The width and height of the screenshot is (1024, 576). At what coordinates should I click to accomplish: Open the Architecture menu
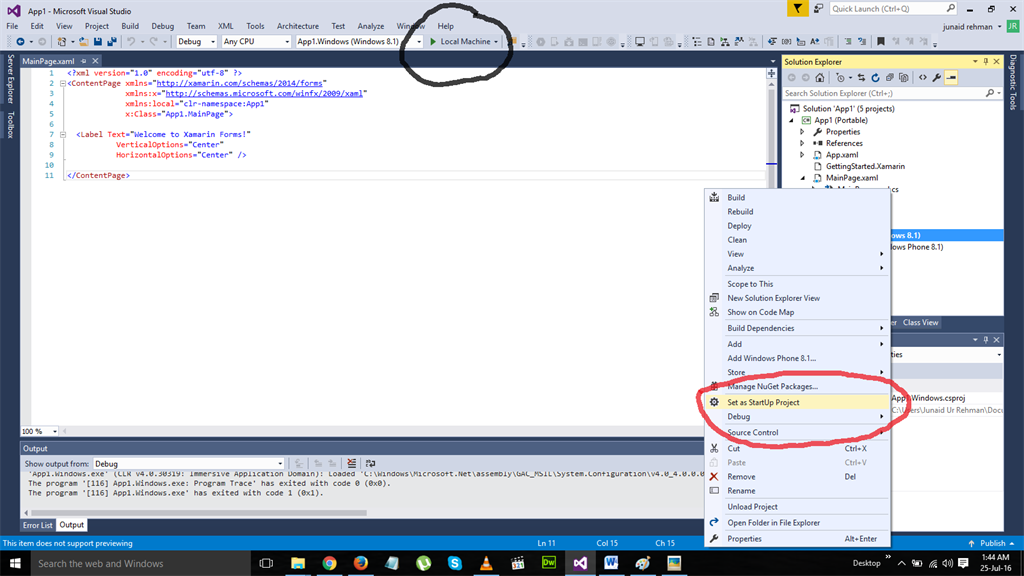click(298, 26)
